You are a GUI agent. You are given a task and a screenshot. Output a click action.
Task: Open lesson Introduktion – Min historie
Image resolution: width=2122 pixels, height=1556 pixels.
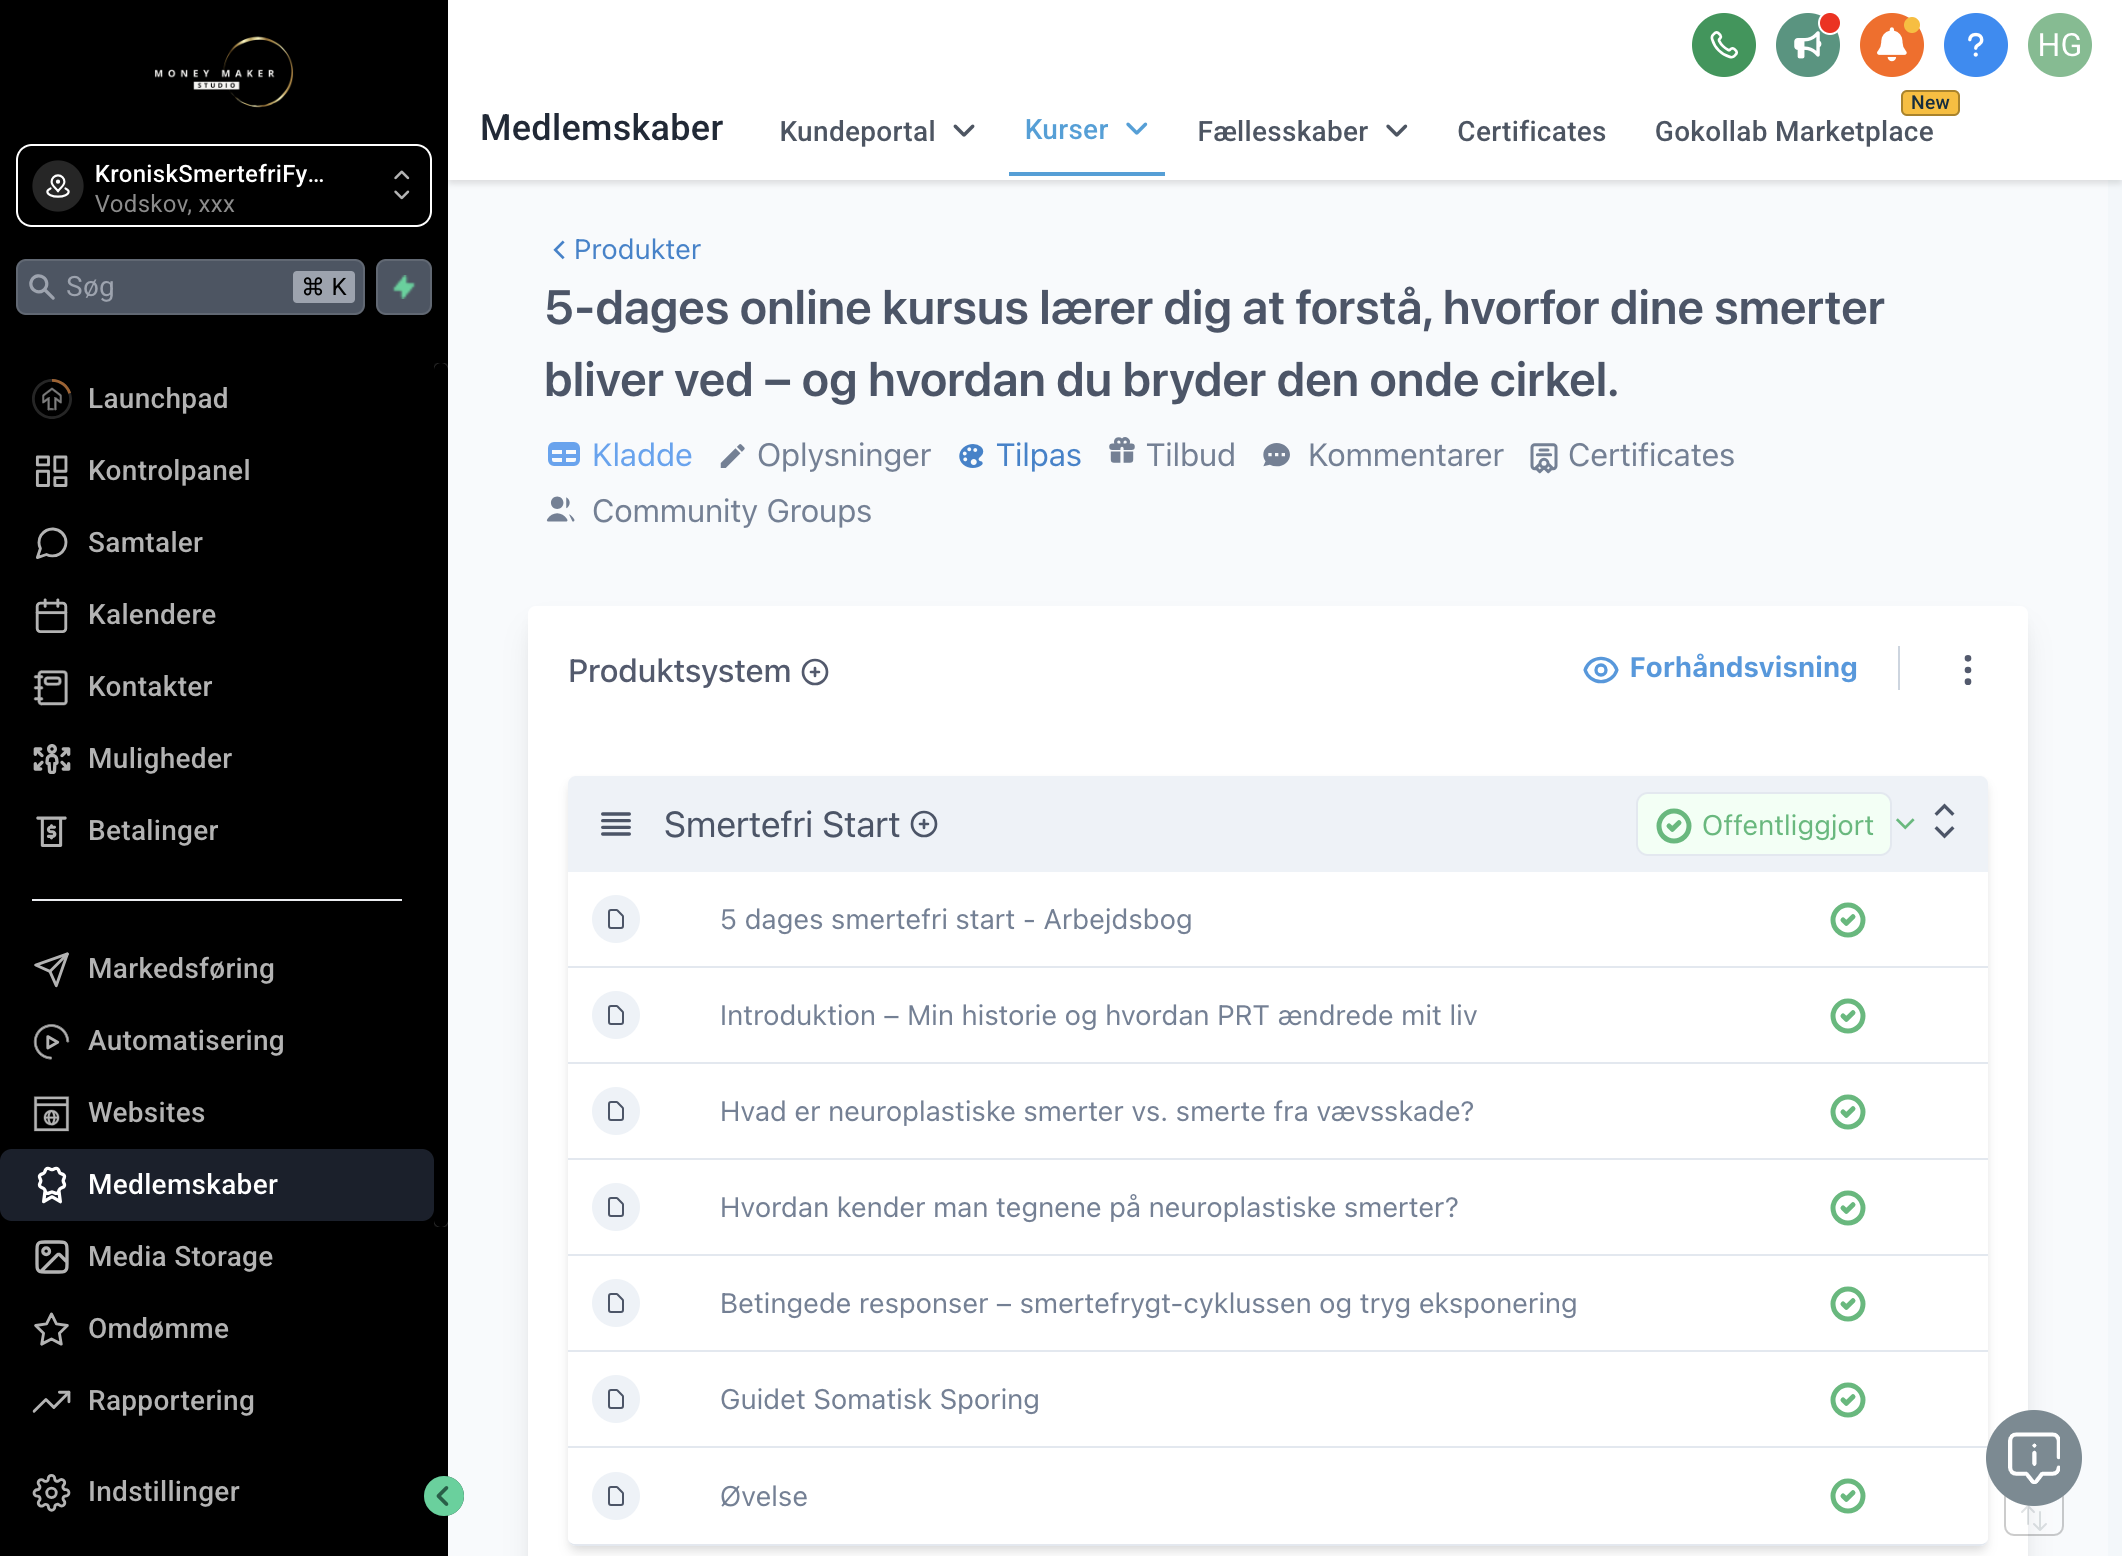click(1098, 1015)
